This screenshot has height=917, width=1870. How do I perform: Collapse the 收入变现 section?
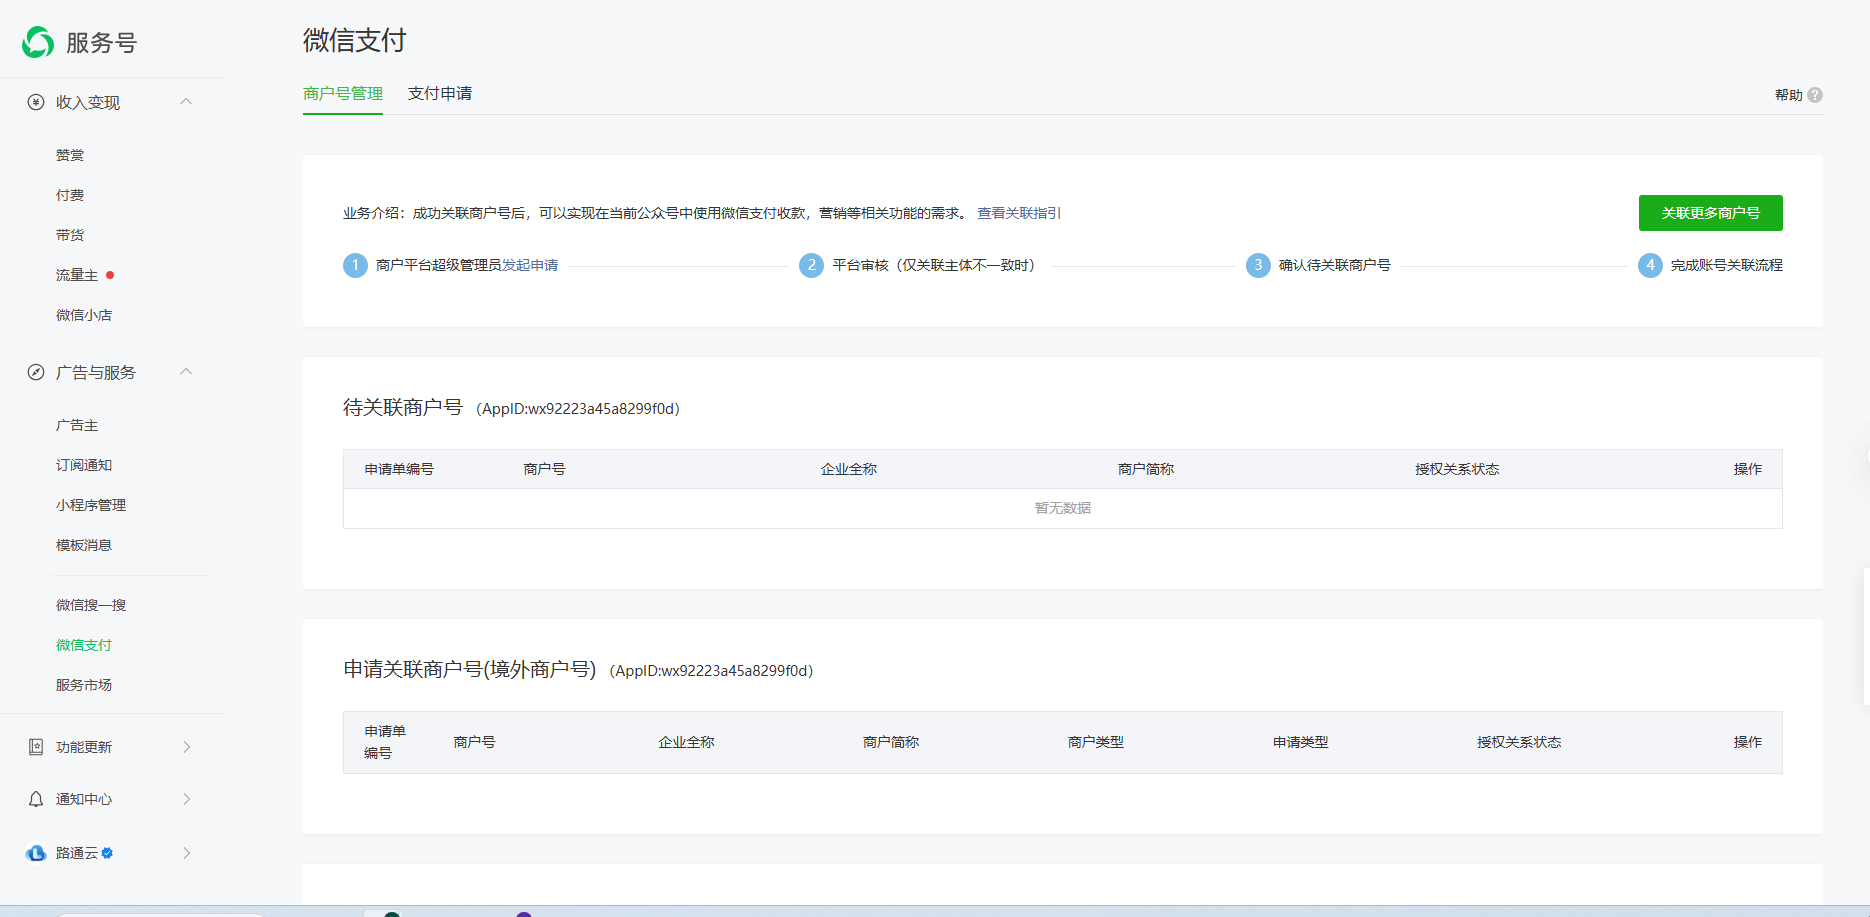click(186, 102)
